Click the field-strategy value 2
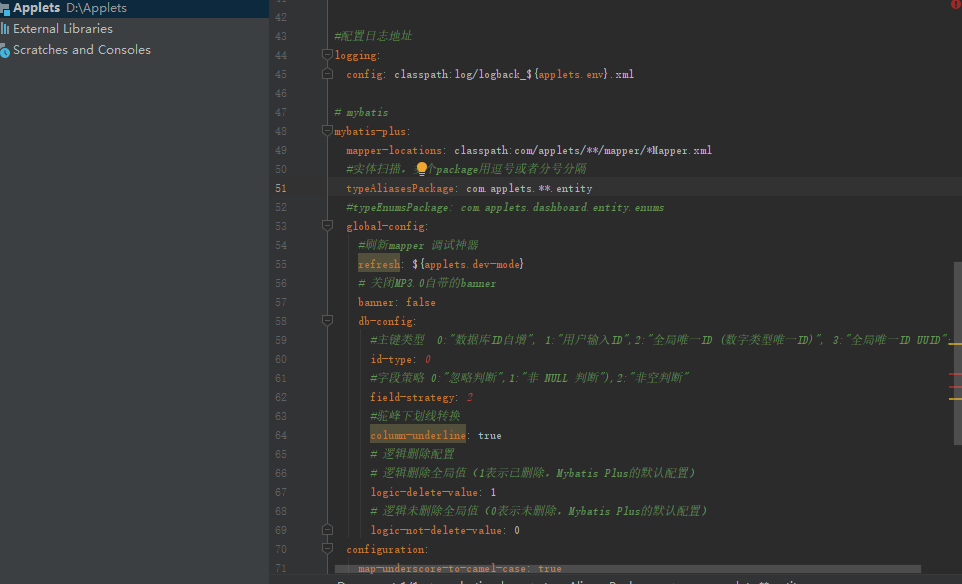The image size is (962, 584). point(470,398)
